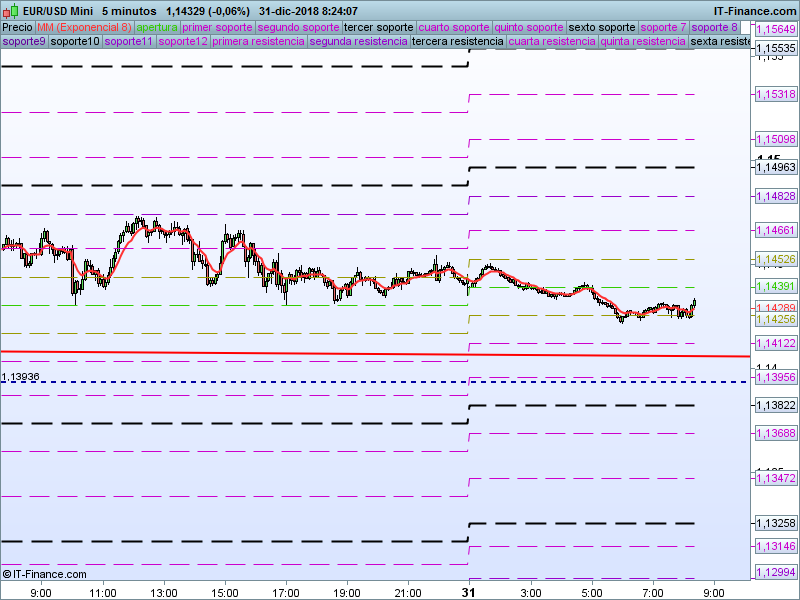Click the MM (Exponencial 8) indicator label

point(84,27)
